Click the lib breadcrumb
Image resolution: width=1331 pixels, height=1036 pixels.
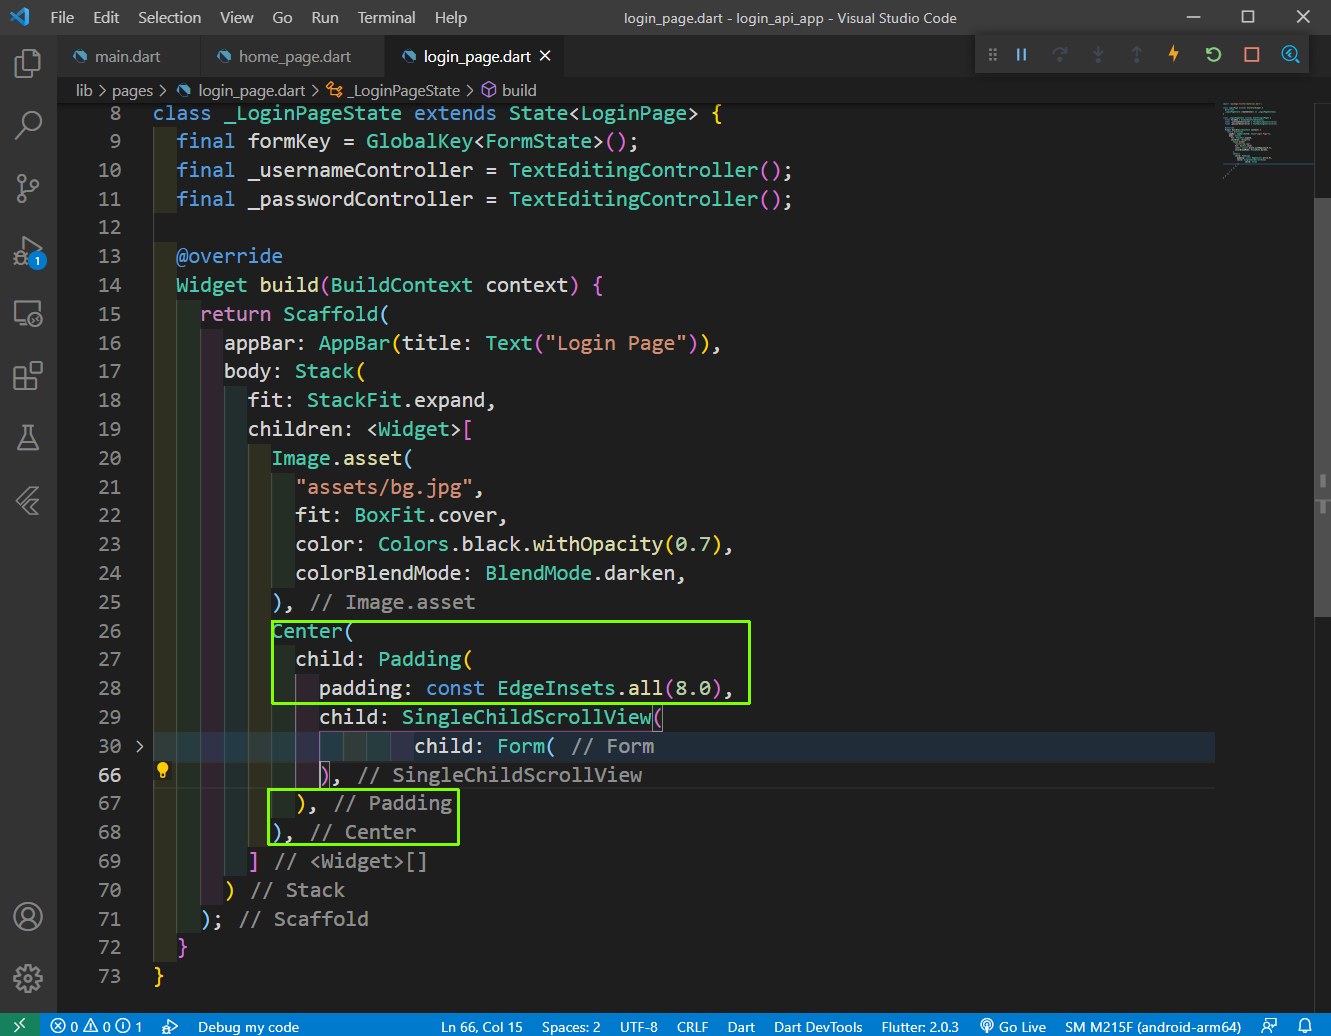point(84,90)
